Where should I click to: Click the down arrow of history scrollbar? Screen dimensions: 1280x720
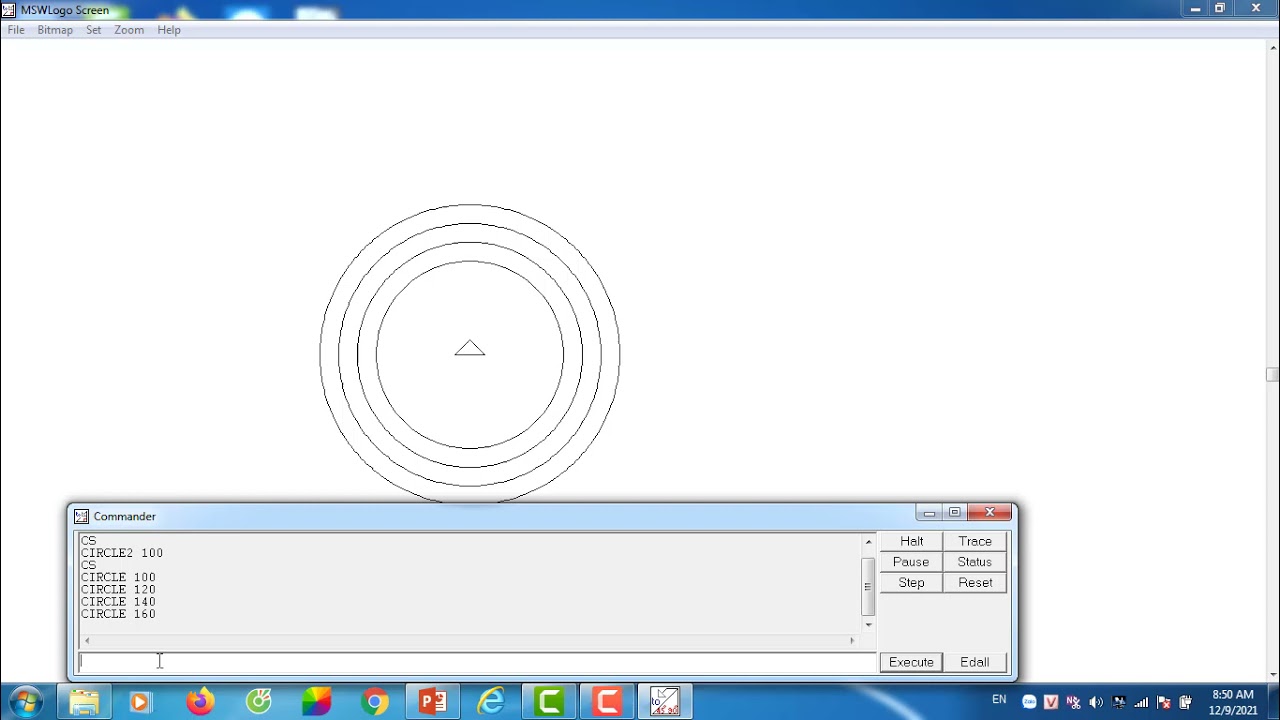tap(868, 625)
